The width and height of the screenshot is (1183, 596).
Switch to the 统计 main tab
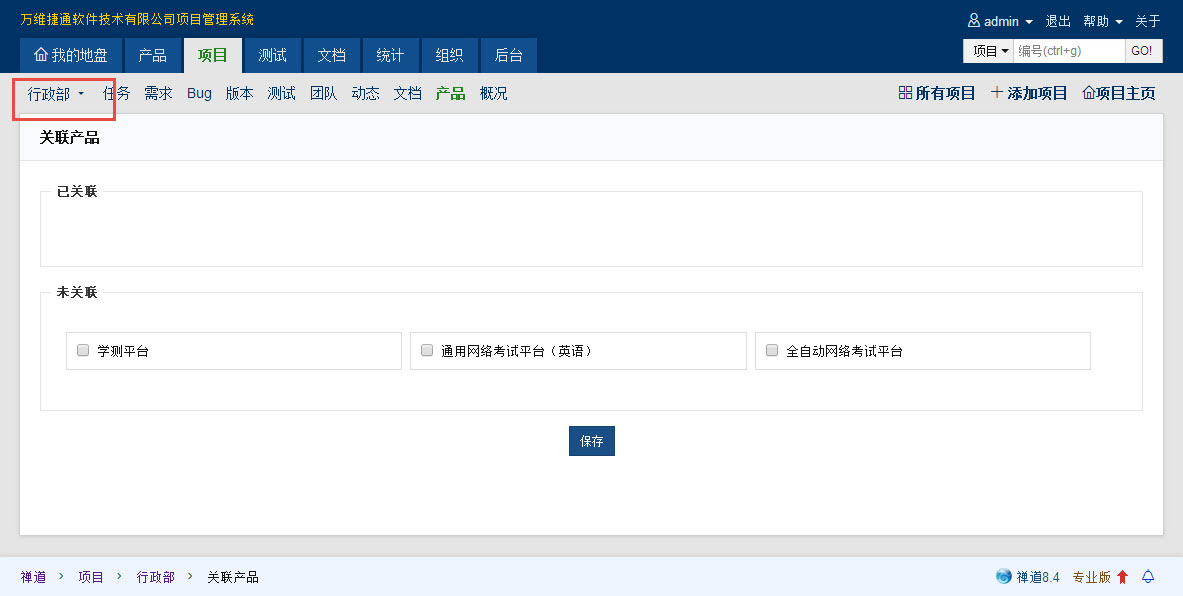[x=390, y=55]
